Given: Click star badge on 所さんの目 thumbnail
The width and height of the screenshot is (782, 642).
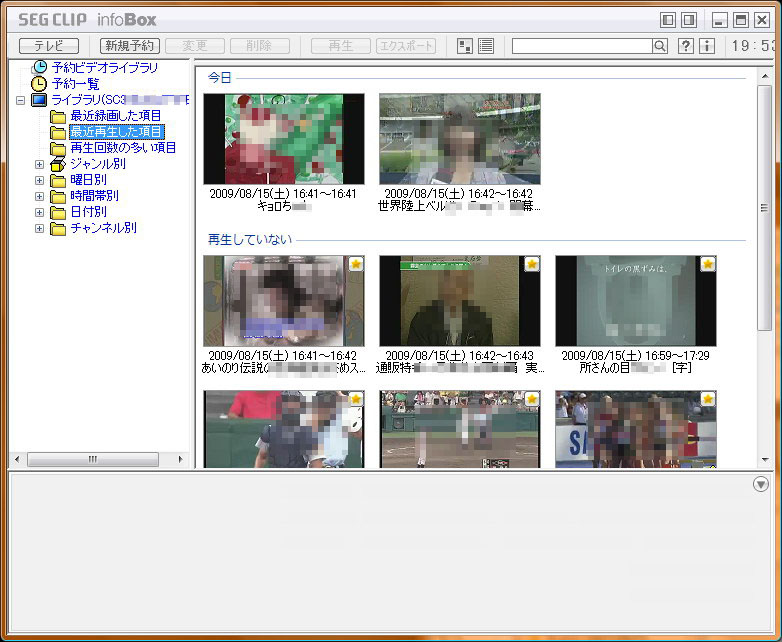Looking at the screenshot, I should coord(708,264).
